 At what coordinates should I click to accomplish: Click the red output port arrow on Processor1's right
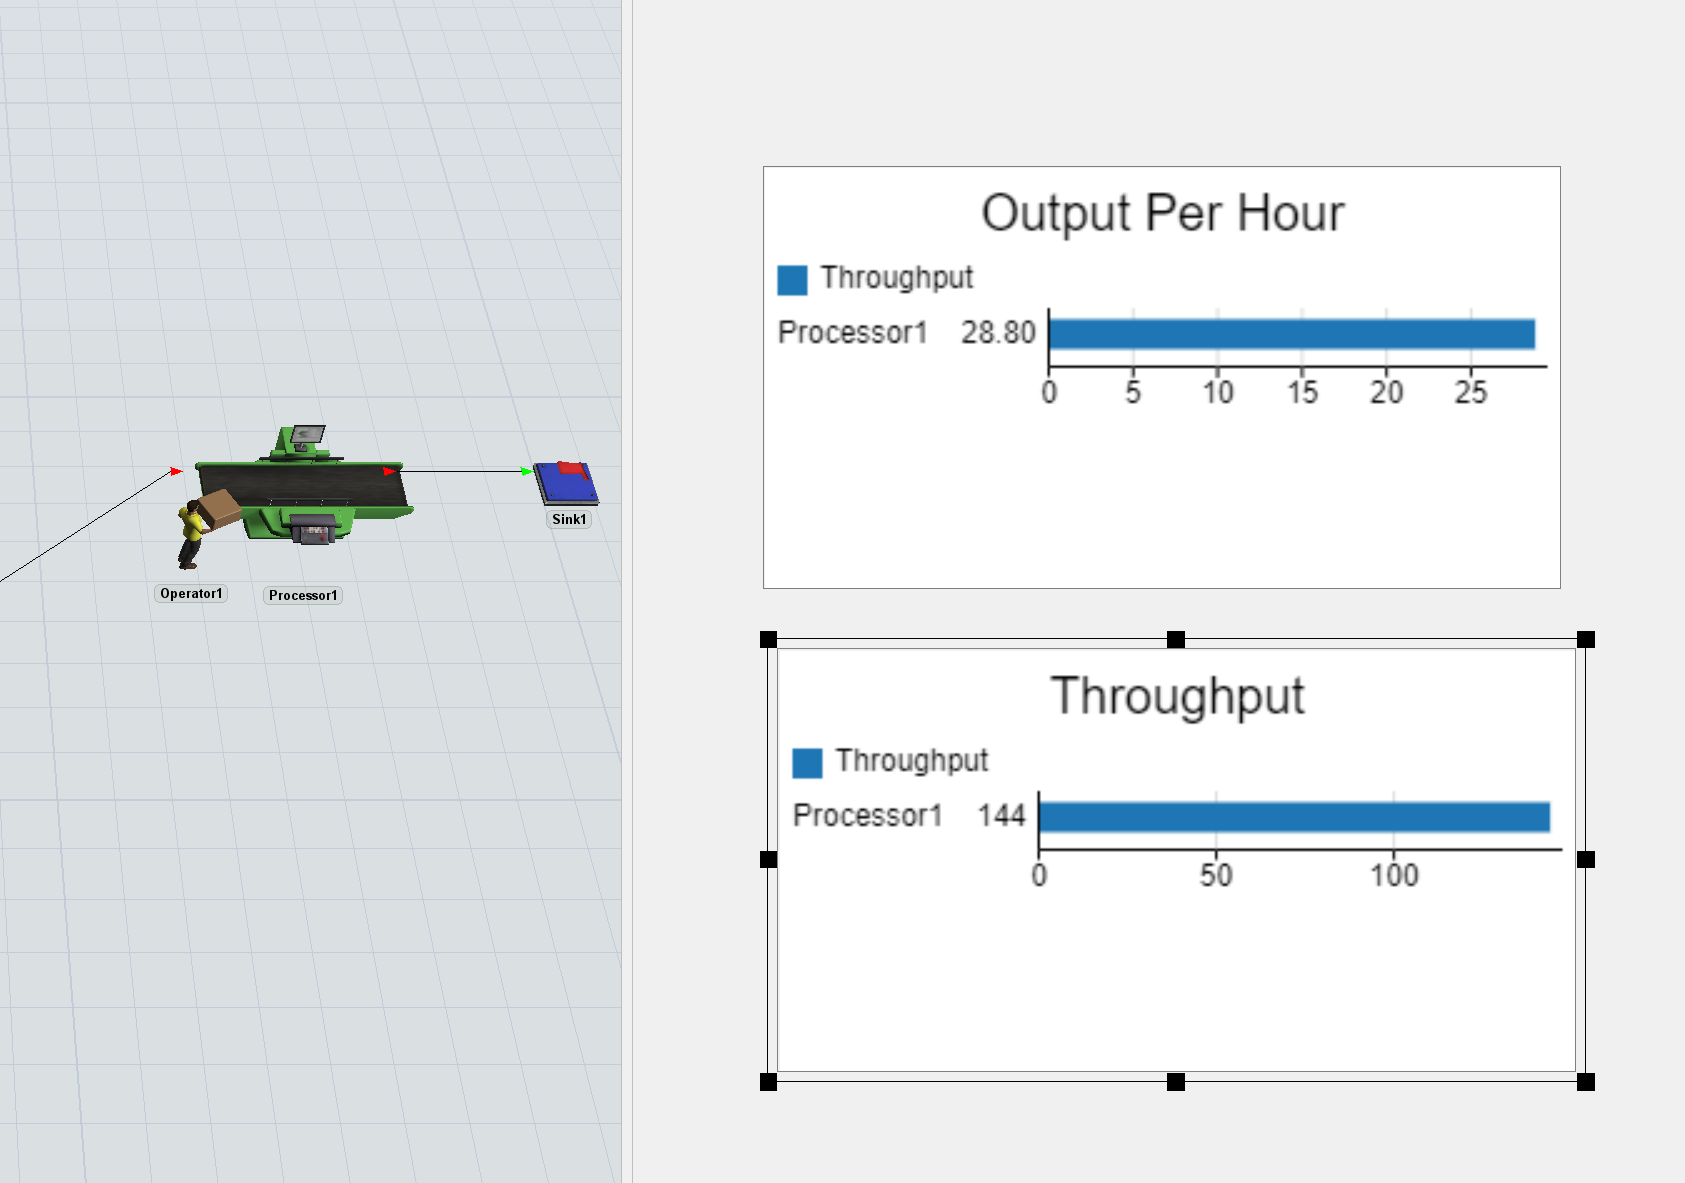coord(388,471)
